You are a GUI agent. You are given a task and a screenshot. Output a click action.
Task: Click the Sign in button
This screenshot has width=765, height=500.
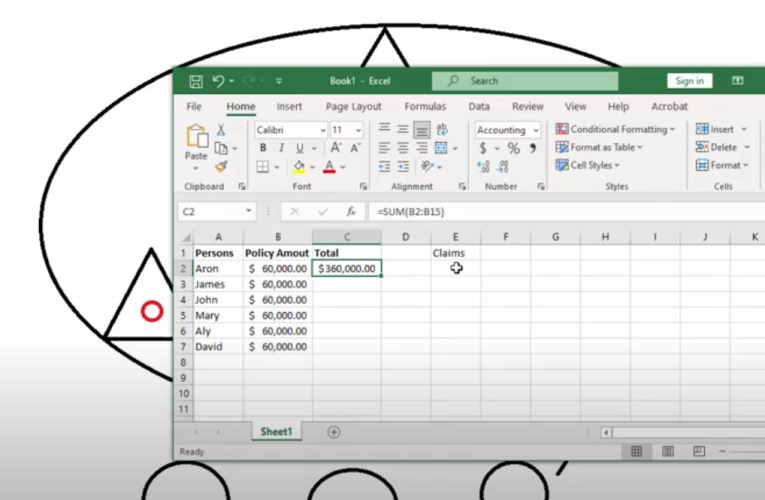click(x=689, y=81)
